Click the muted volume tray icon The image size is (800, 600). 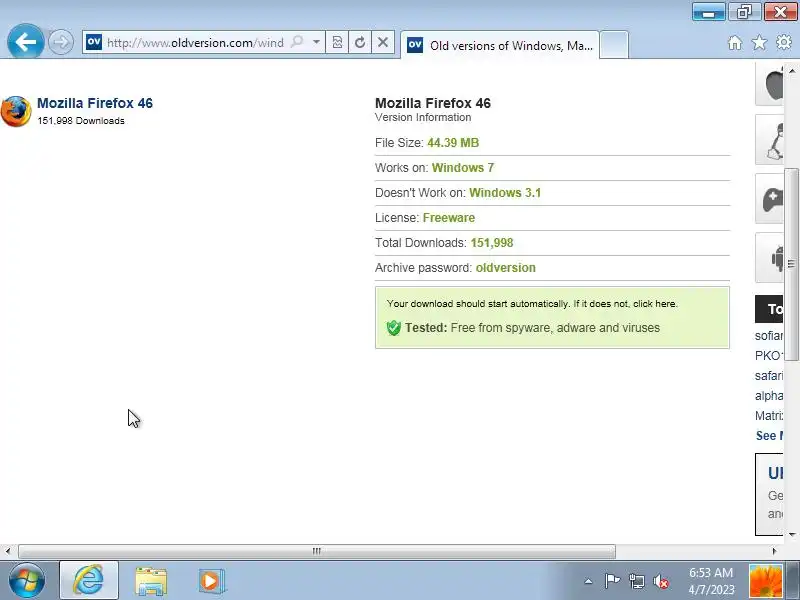pos(661,581)
